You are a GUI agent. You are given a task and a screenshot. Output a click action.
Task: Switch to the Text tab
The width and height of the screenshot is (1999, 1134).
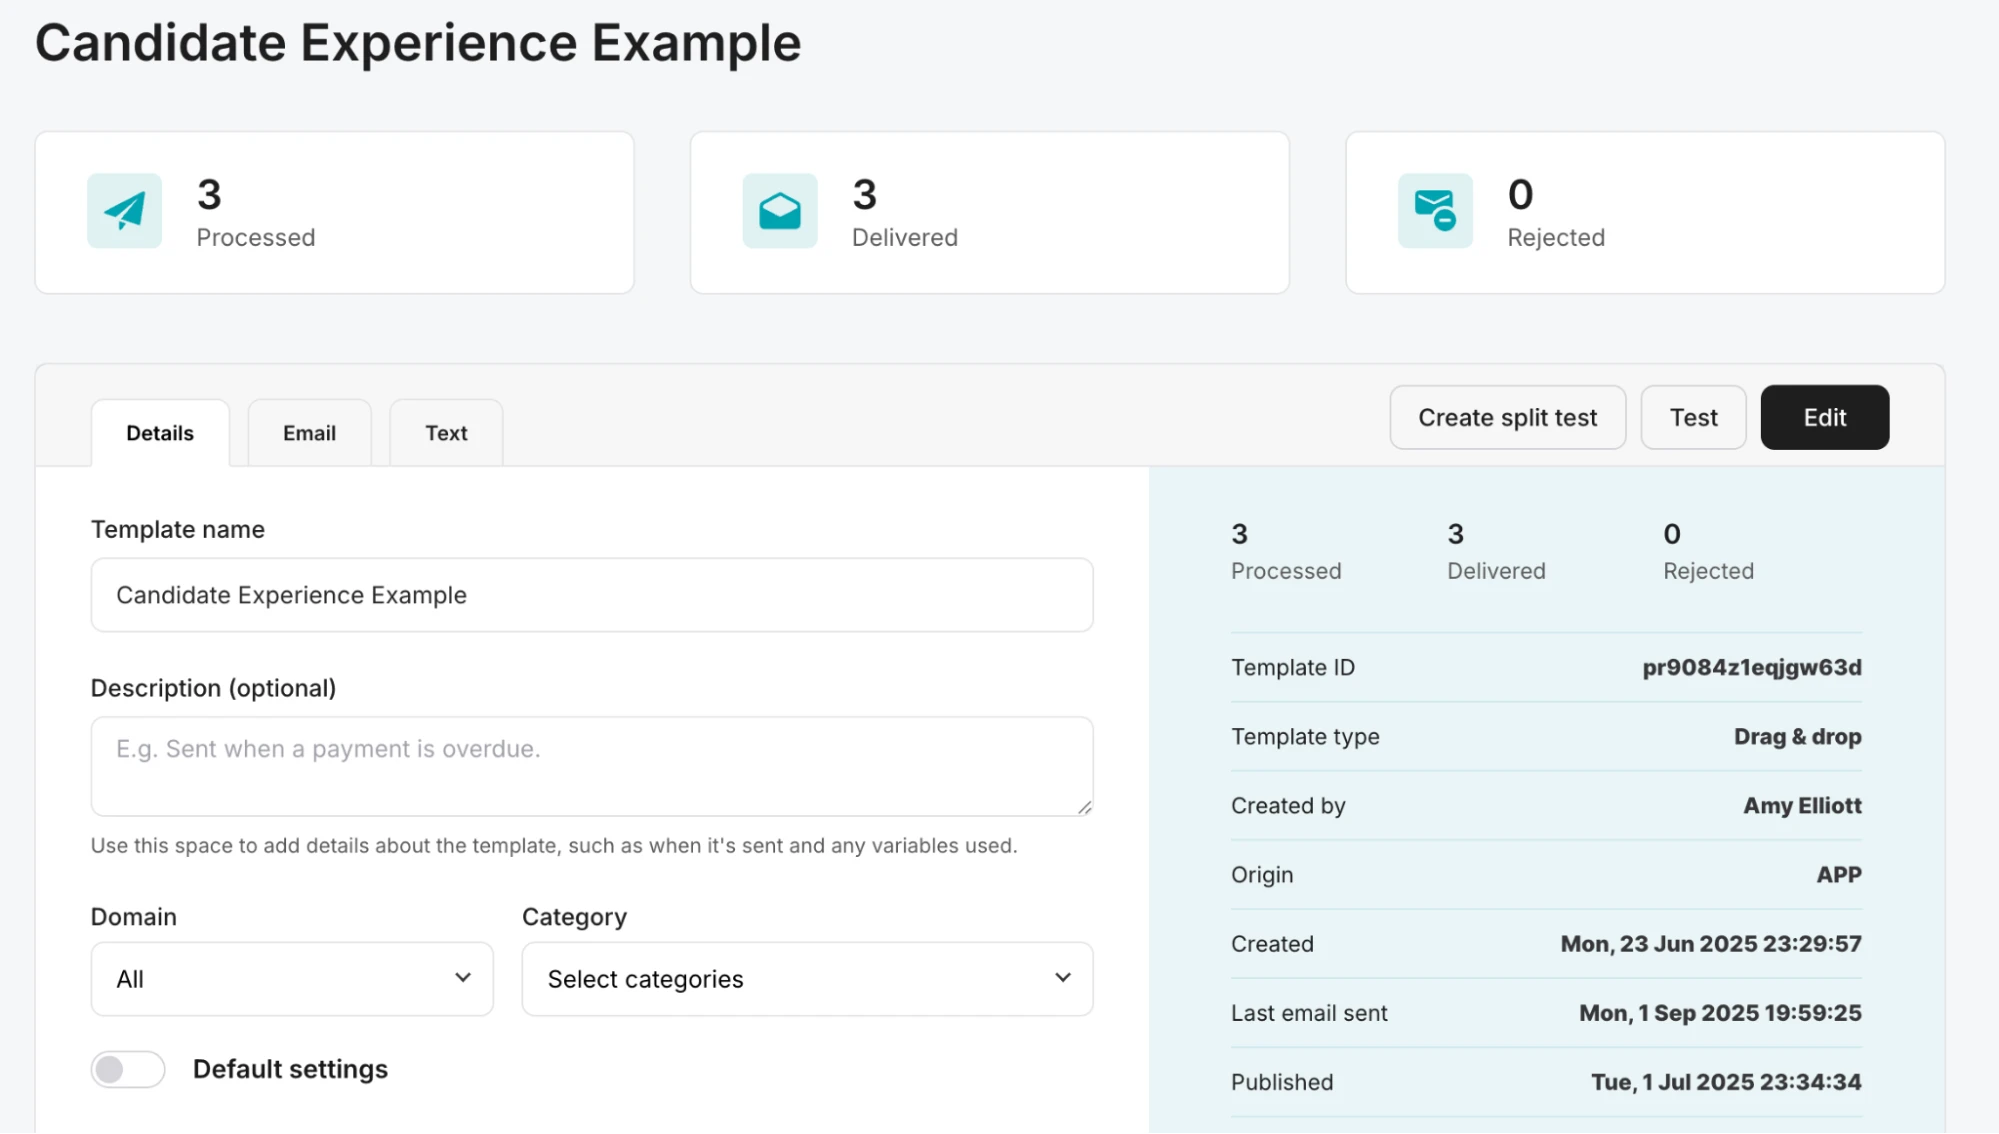445,432
